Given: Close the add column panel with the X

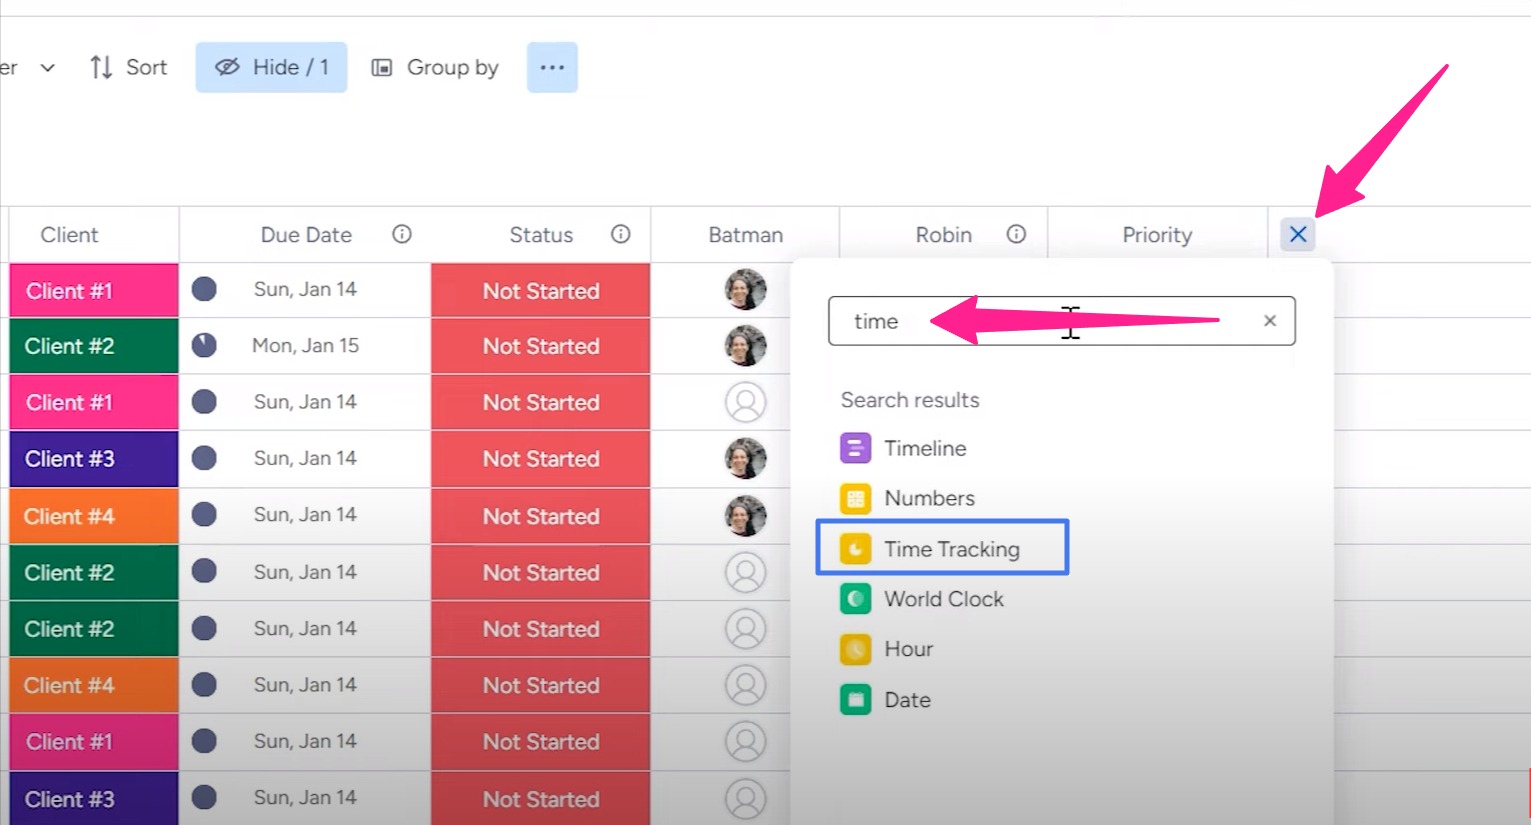Looking at the screenshot, I should (1297, 234).
